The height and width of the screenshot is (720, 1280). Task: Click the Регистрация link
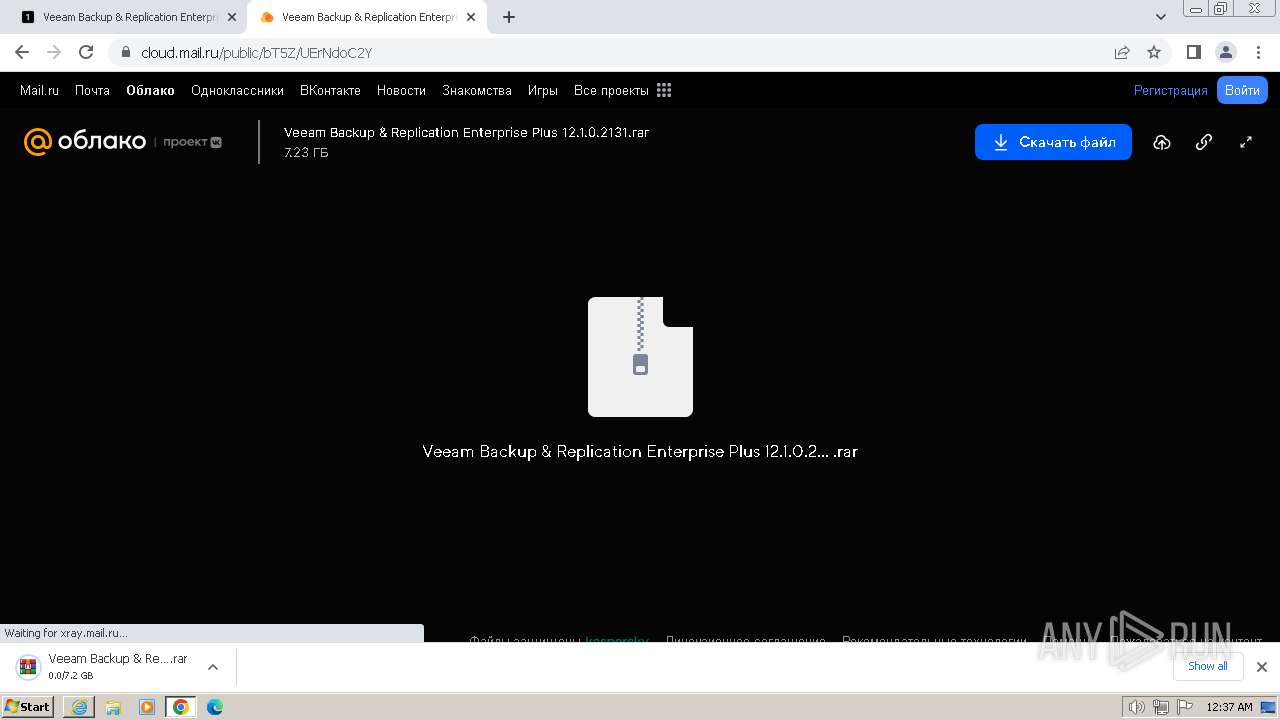[1170, 90]
